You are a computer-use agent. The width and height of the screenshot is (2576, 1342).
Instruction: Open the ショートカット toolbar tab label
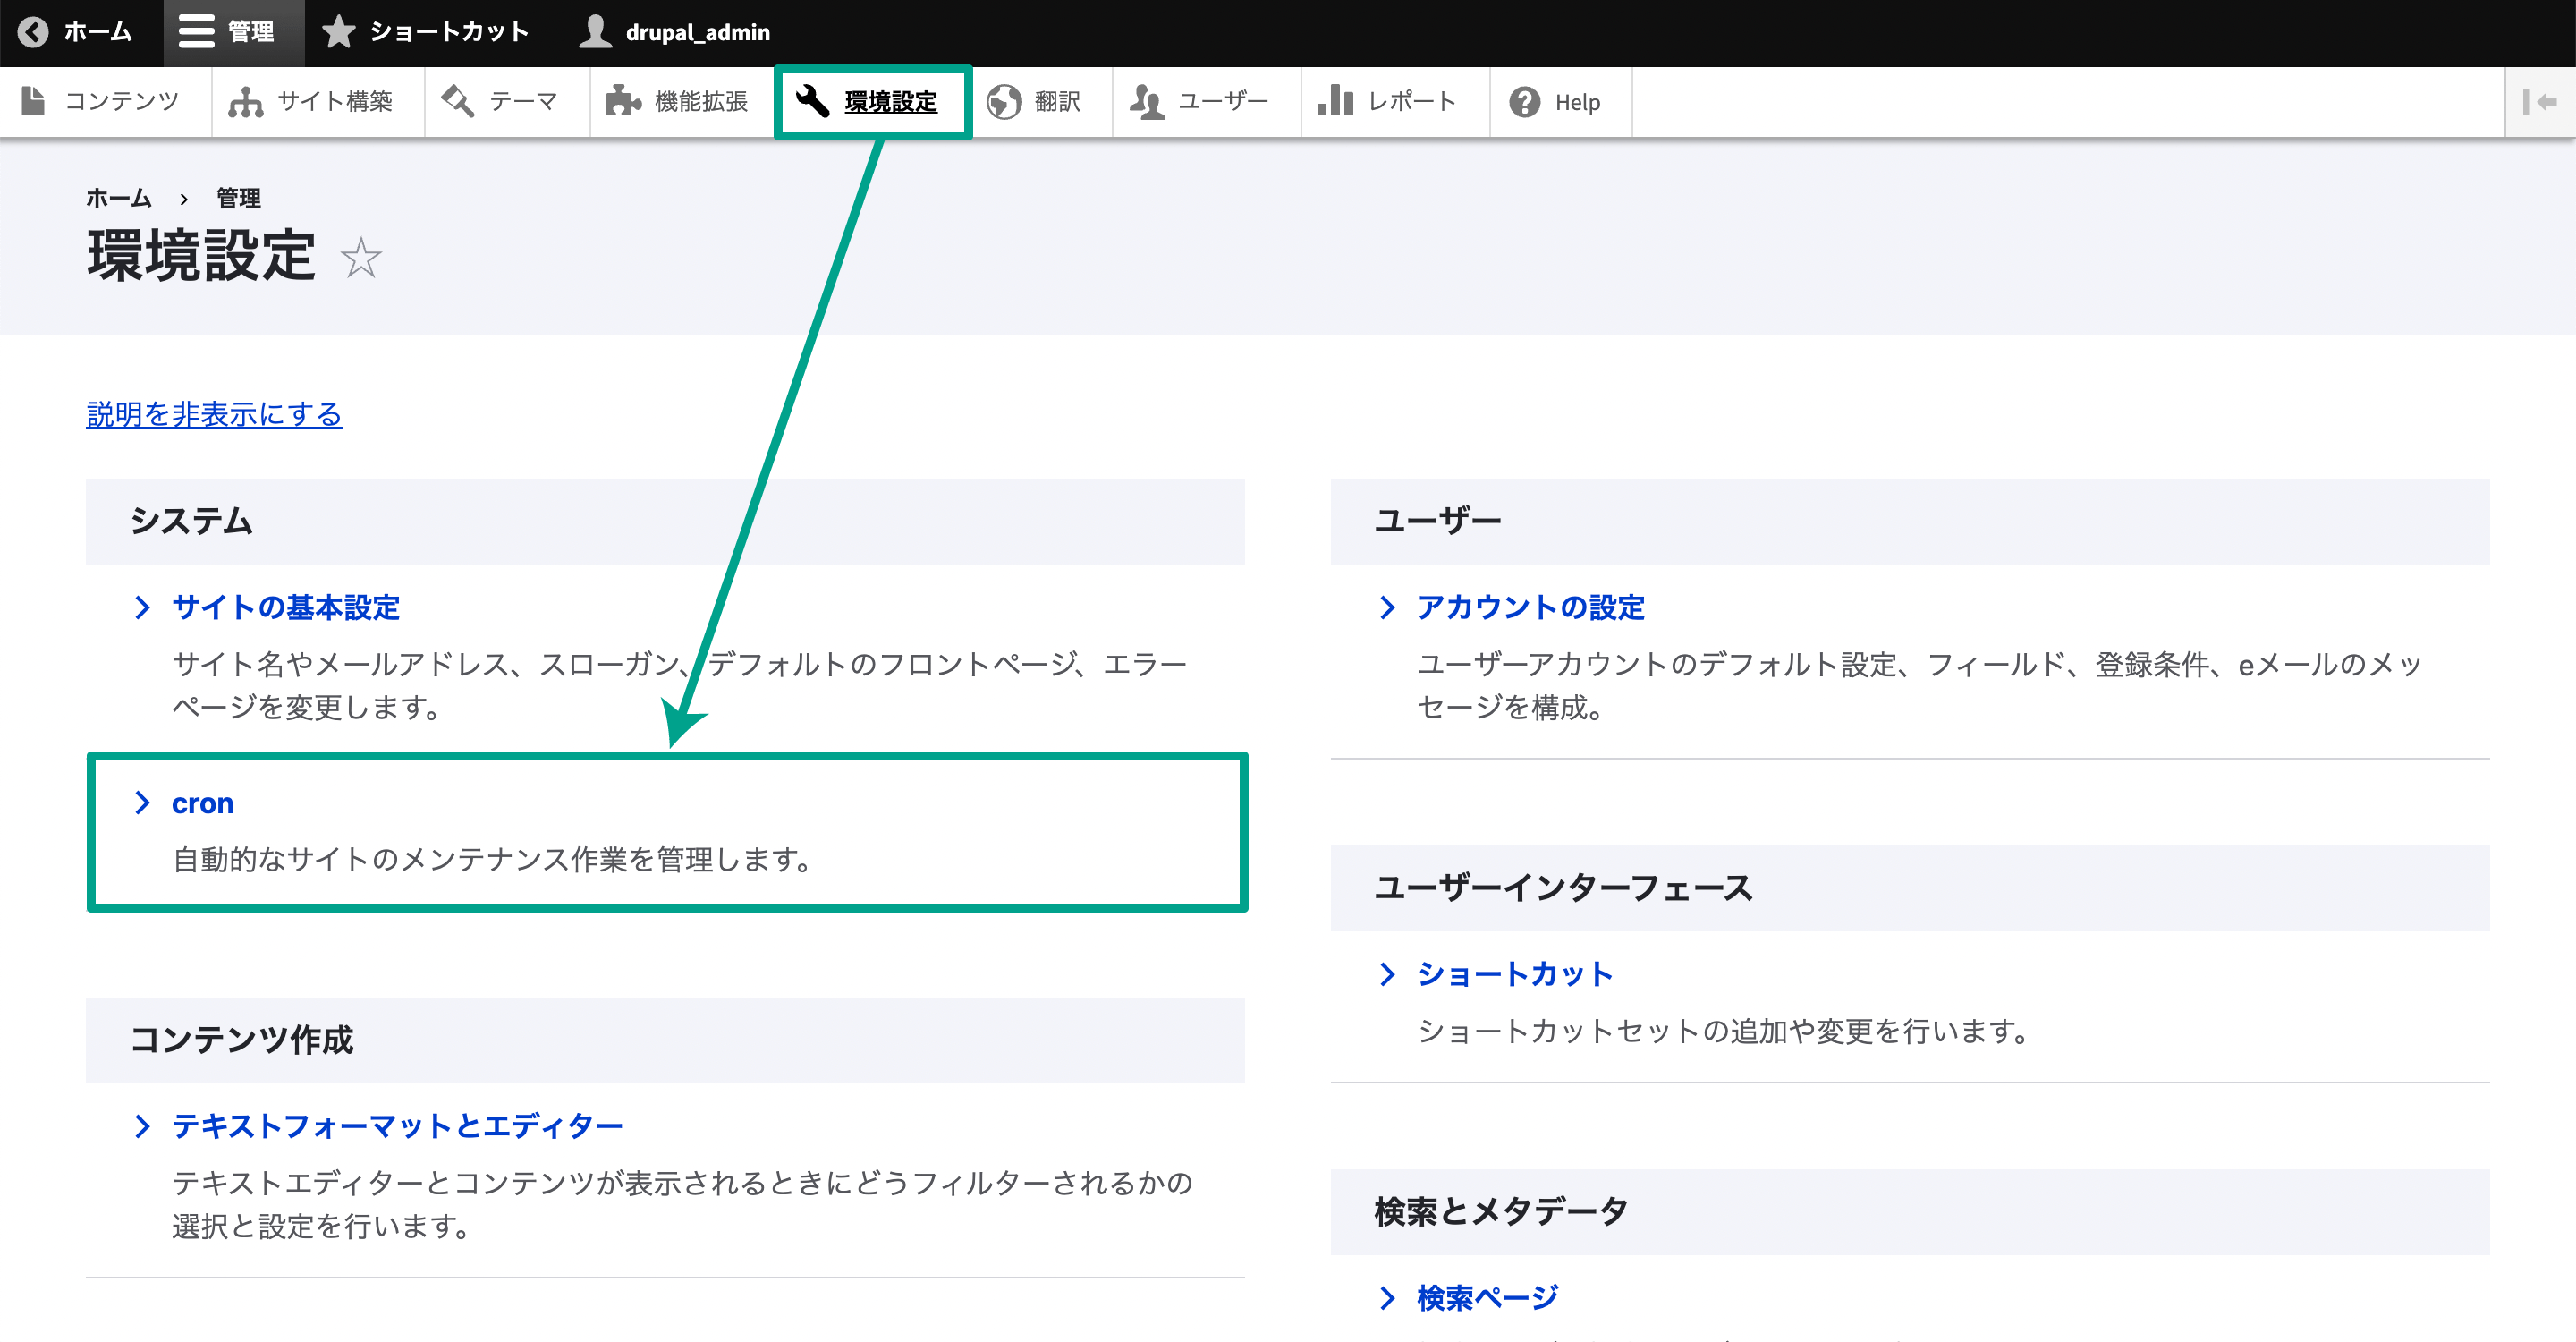point(449,32)
